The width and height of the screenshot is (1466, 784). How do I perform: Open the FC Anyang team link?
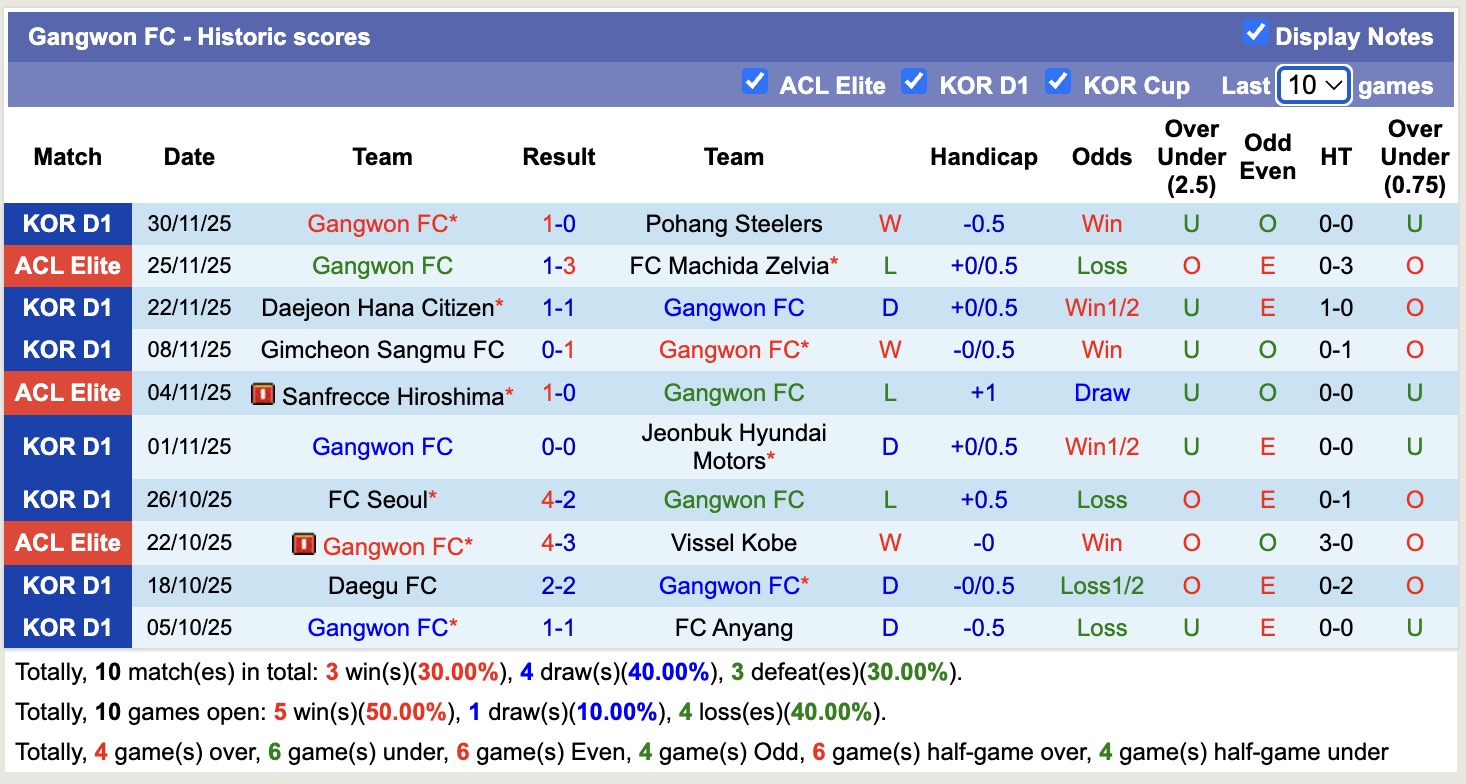click(734, 628)
